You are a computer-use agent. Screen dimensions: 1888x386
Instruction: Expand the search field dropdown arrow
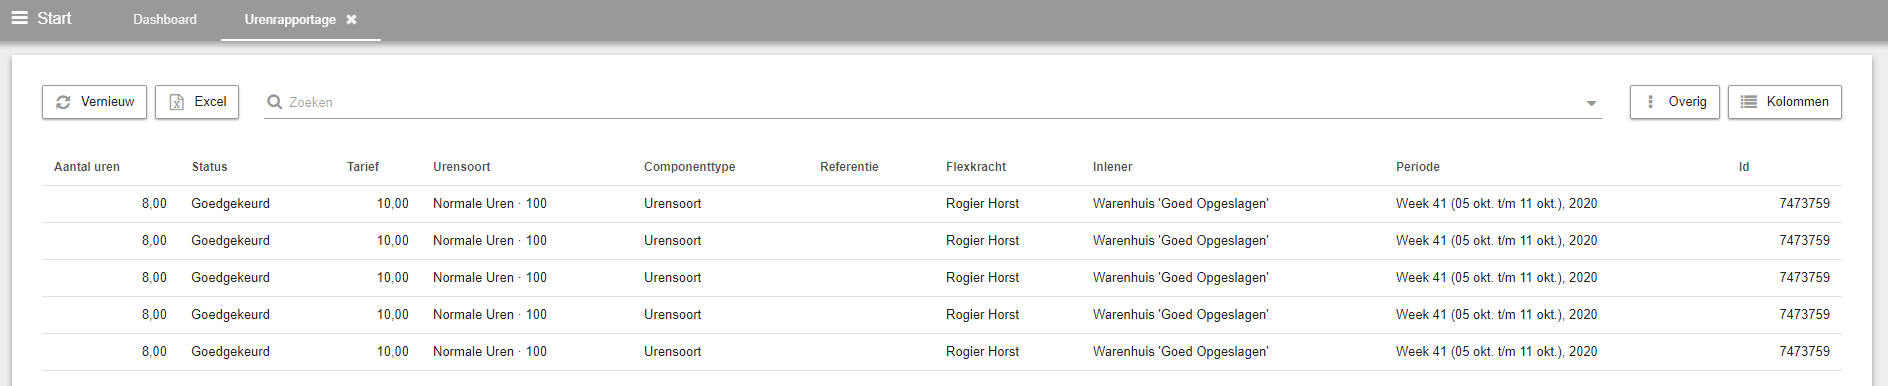point(1591,103)
